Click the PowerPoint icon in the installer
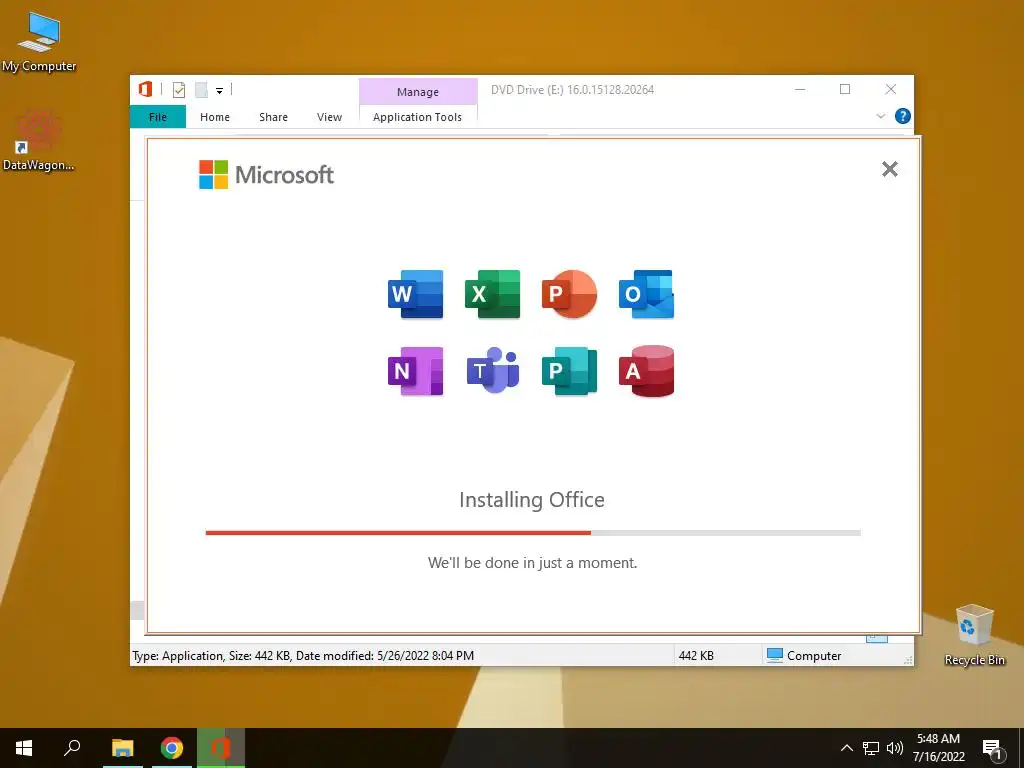The height and width of the screenshot is (768, 1024). coord(569,294)
